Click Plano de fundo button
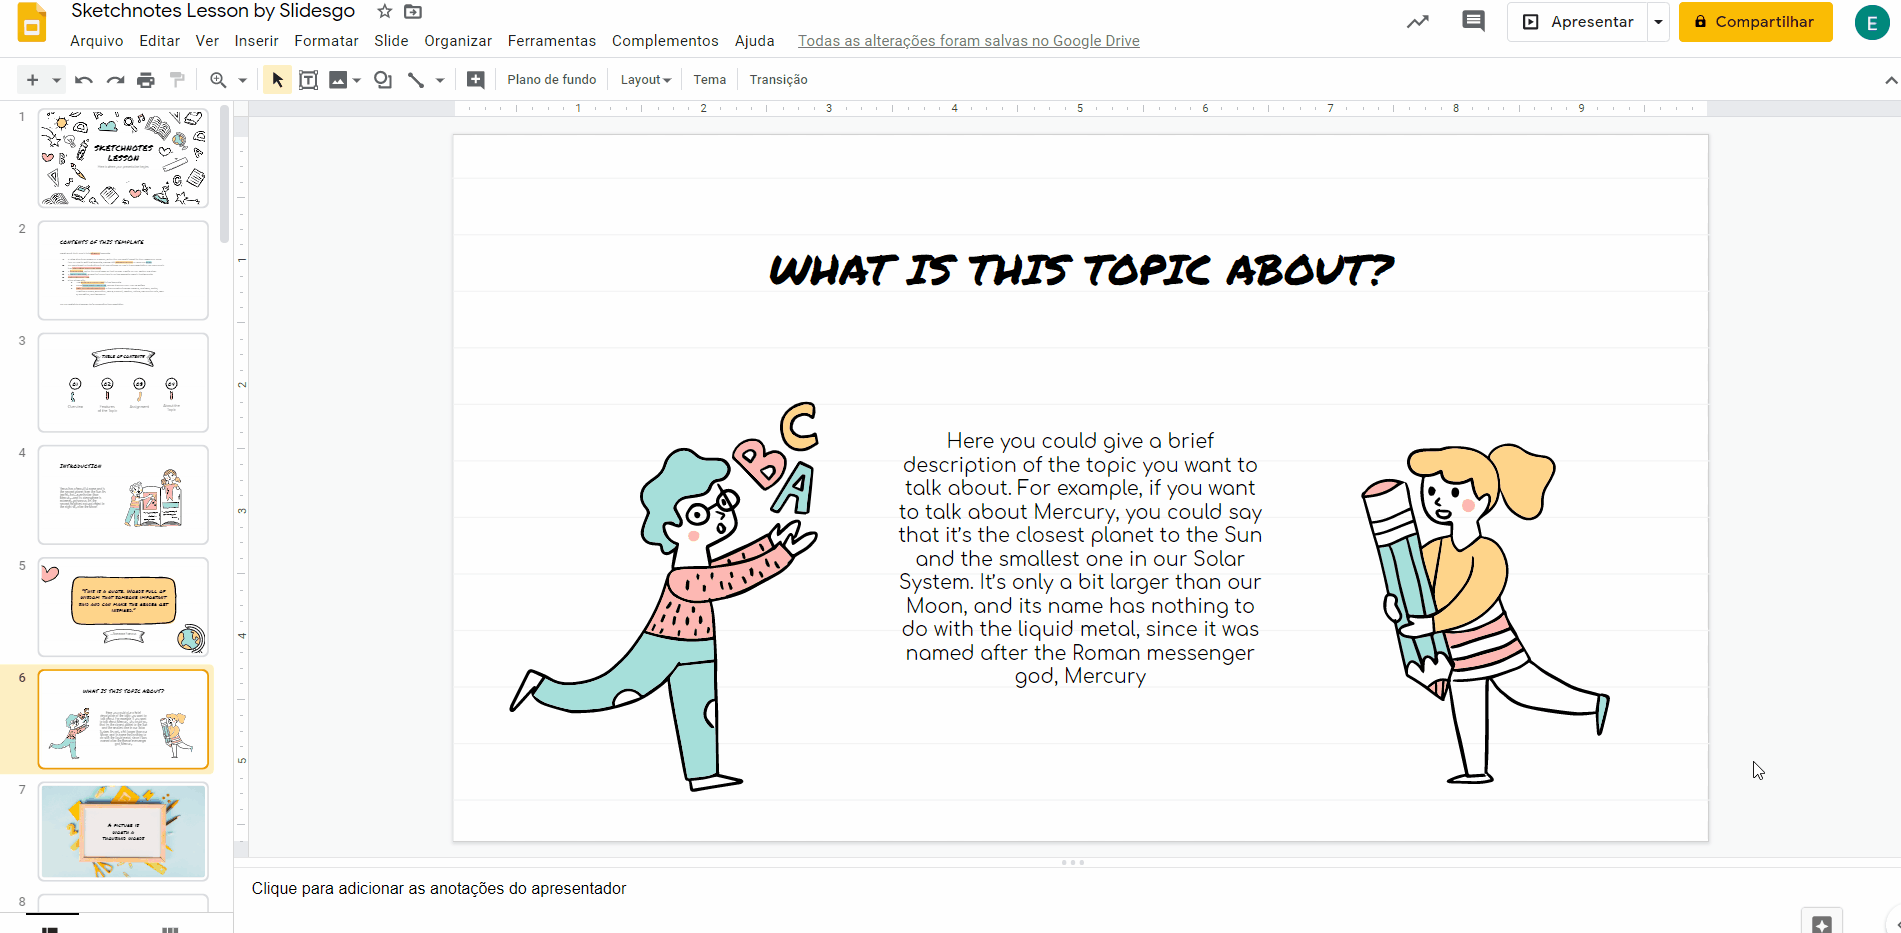The width and height of the screenshot is (1901, 933). (x=552, y=80)
